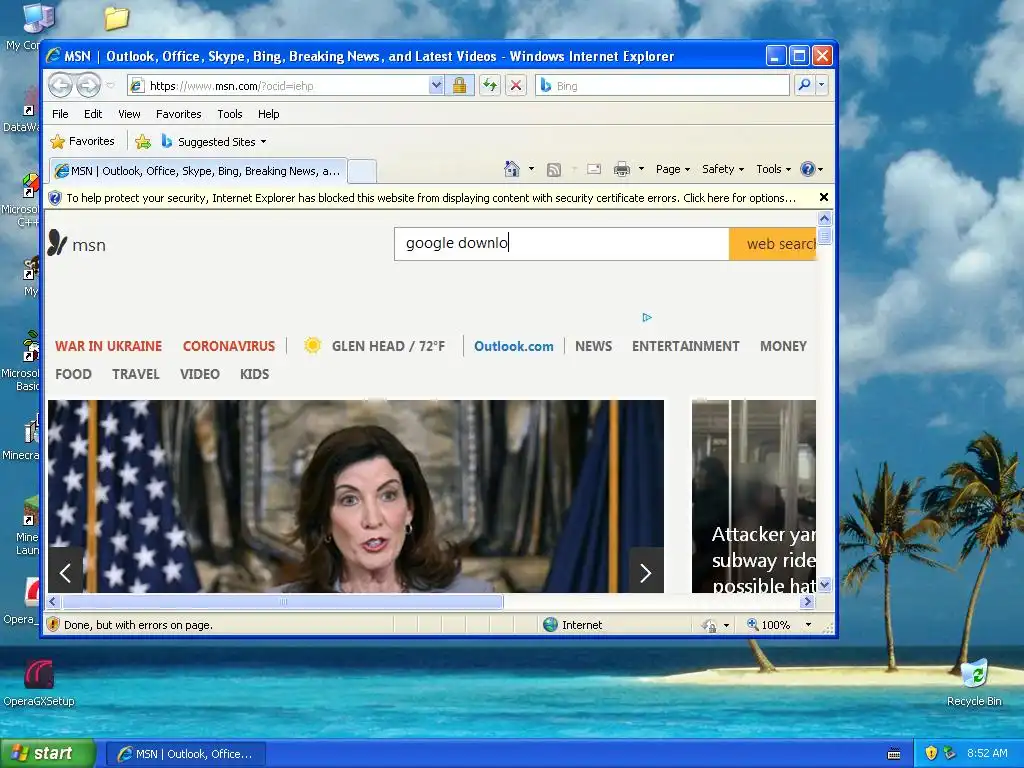Viewport: 1024px width, 768px height.
Task: Open the Page command menu
Action: [x=673, y=169]
